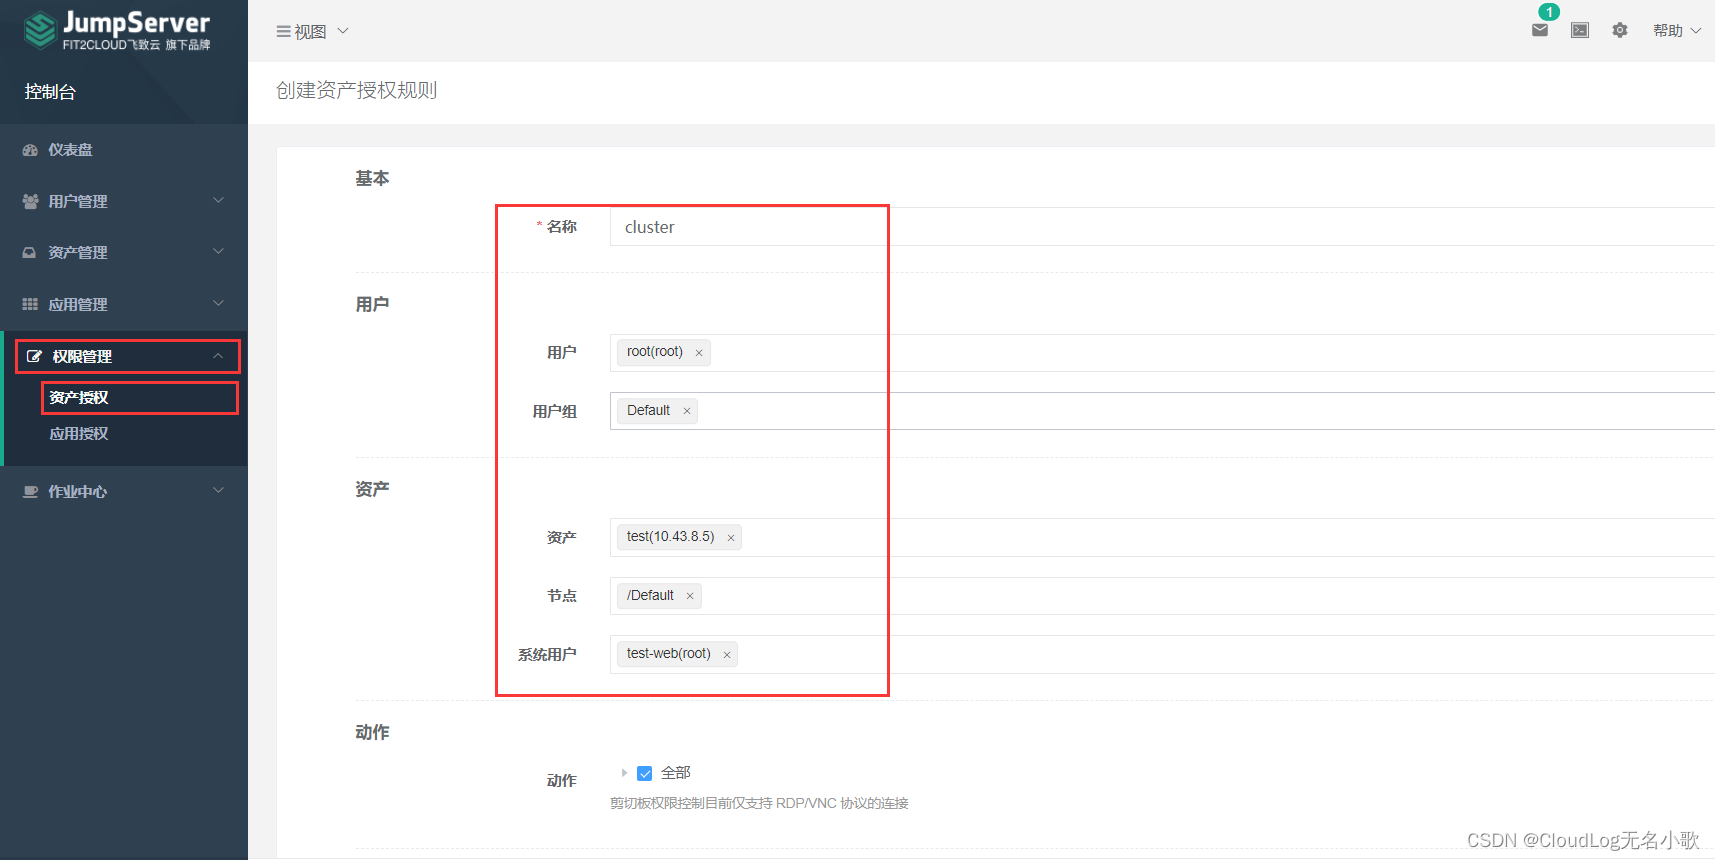
Task: Click the 基本 section heading
Action: coord(372,178)
